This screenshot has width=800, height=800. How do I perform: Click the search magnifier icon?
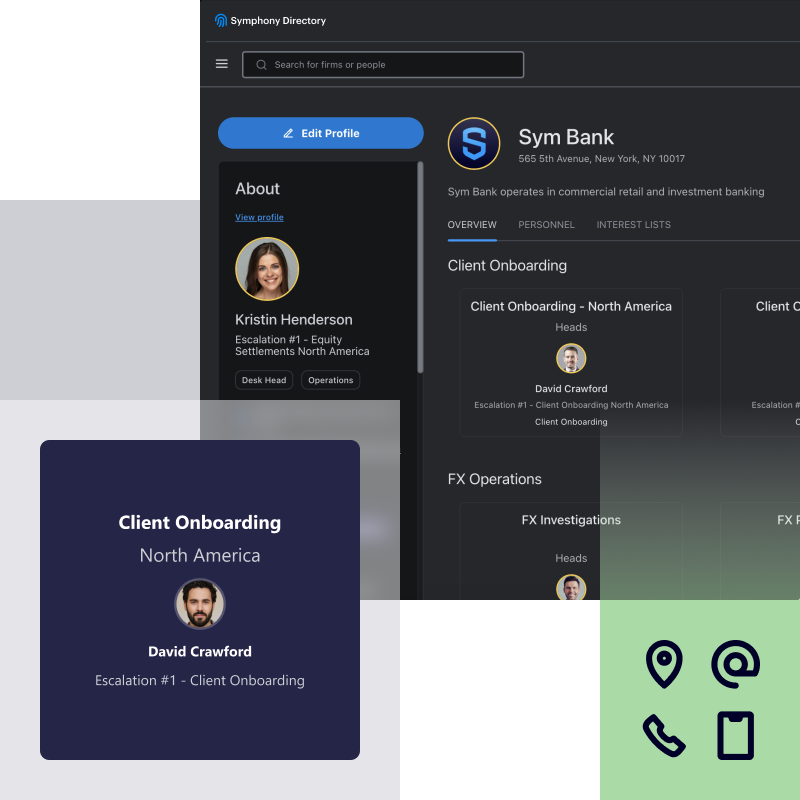pos(262,65)
